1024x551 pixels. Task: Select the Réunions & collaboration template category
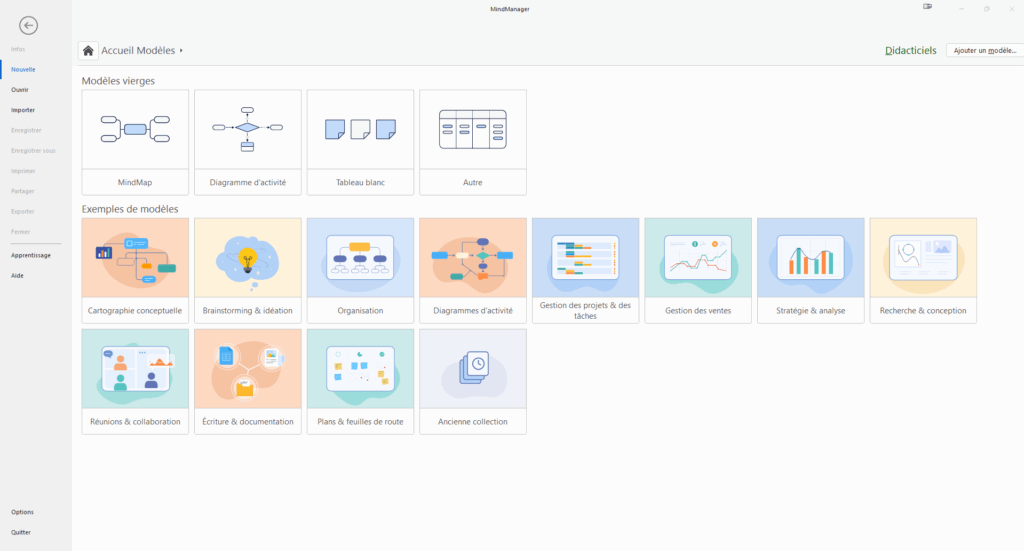(135, 369)
